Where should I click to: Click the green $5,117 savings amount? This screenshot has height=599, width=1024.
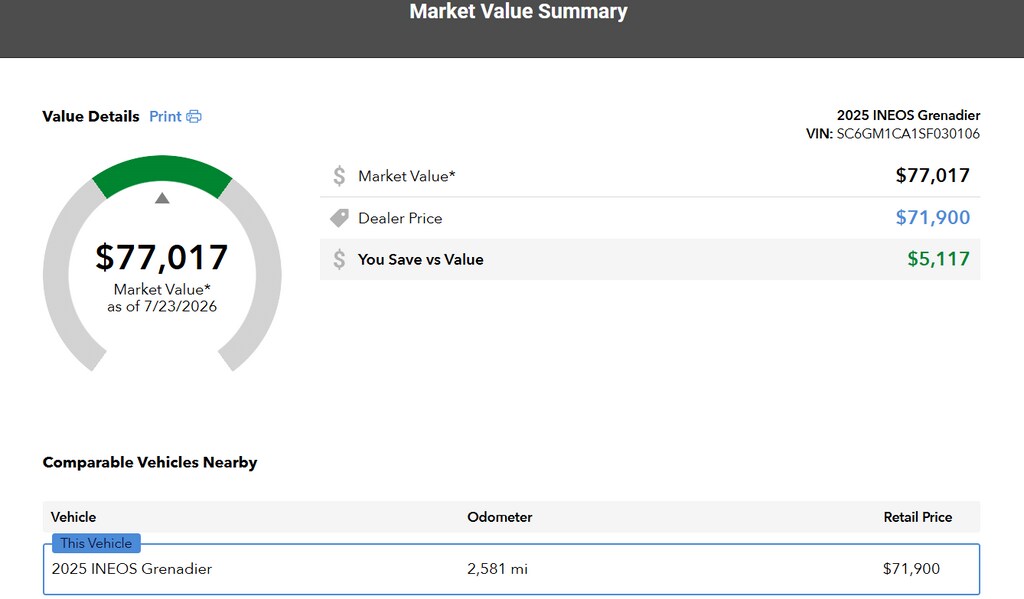tap(938, 259)
